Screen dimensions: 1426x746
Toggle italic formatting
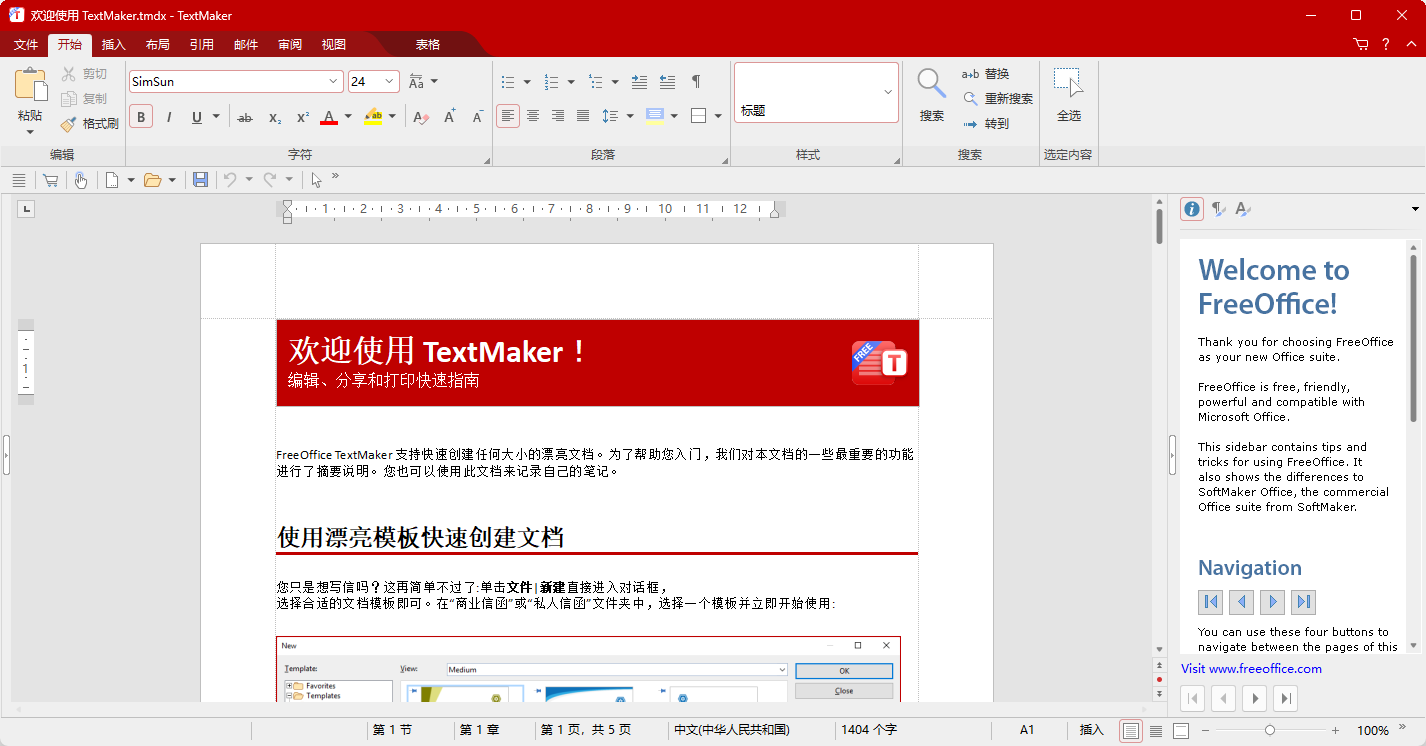pos(169,117)
